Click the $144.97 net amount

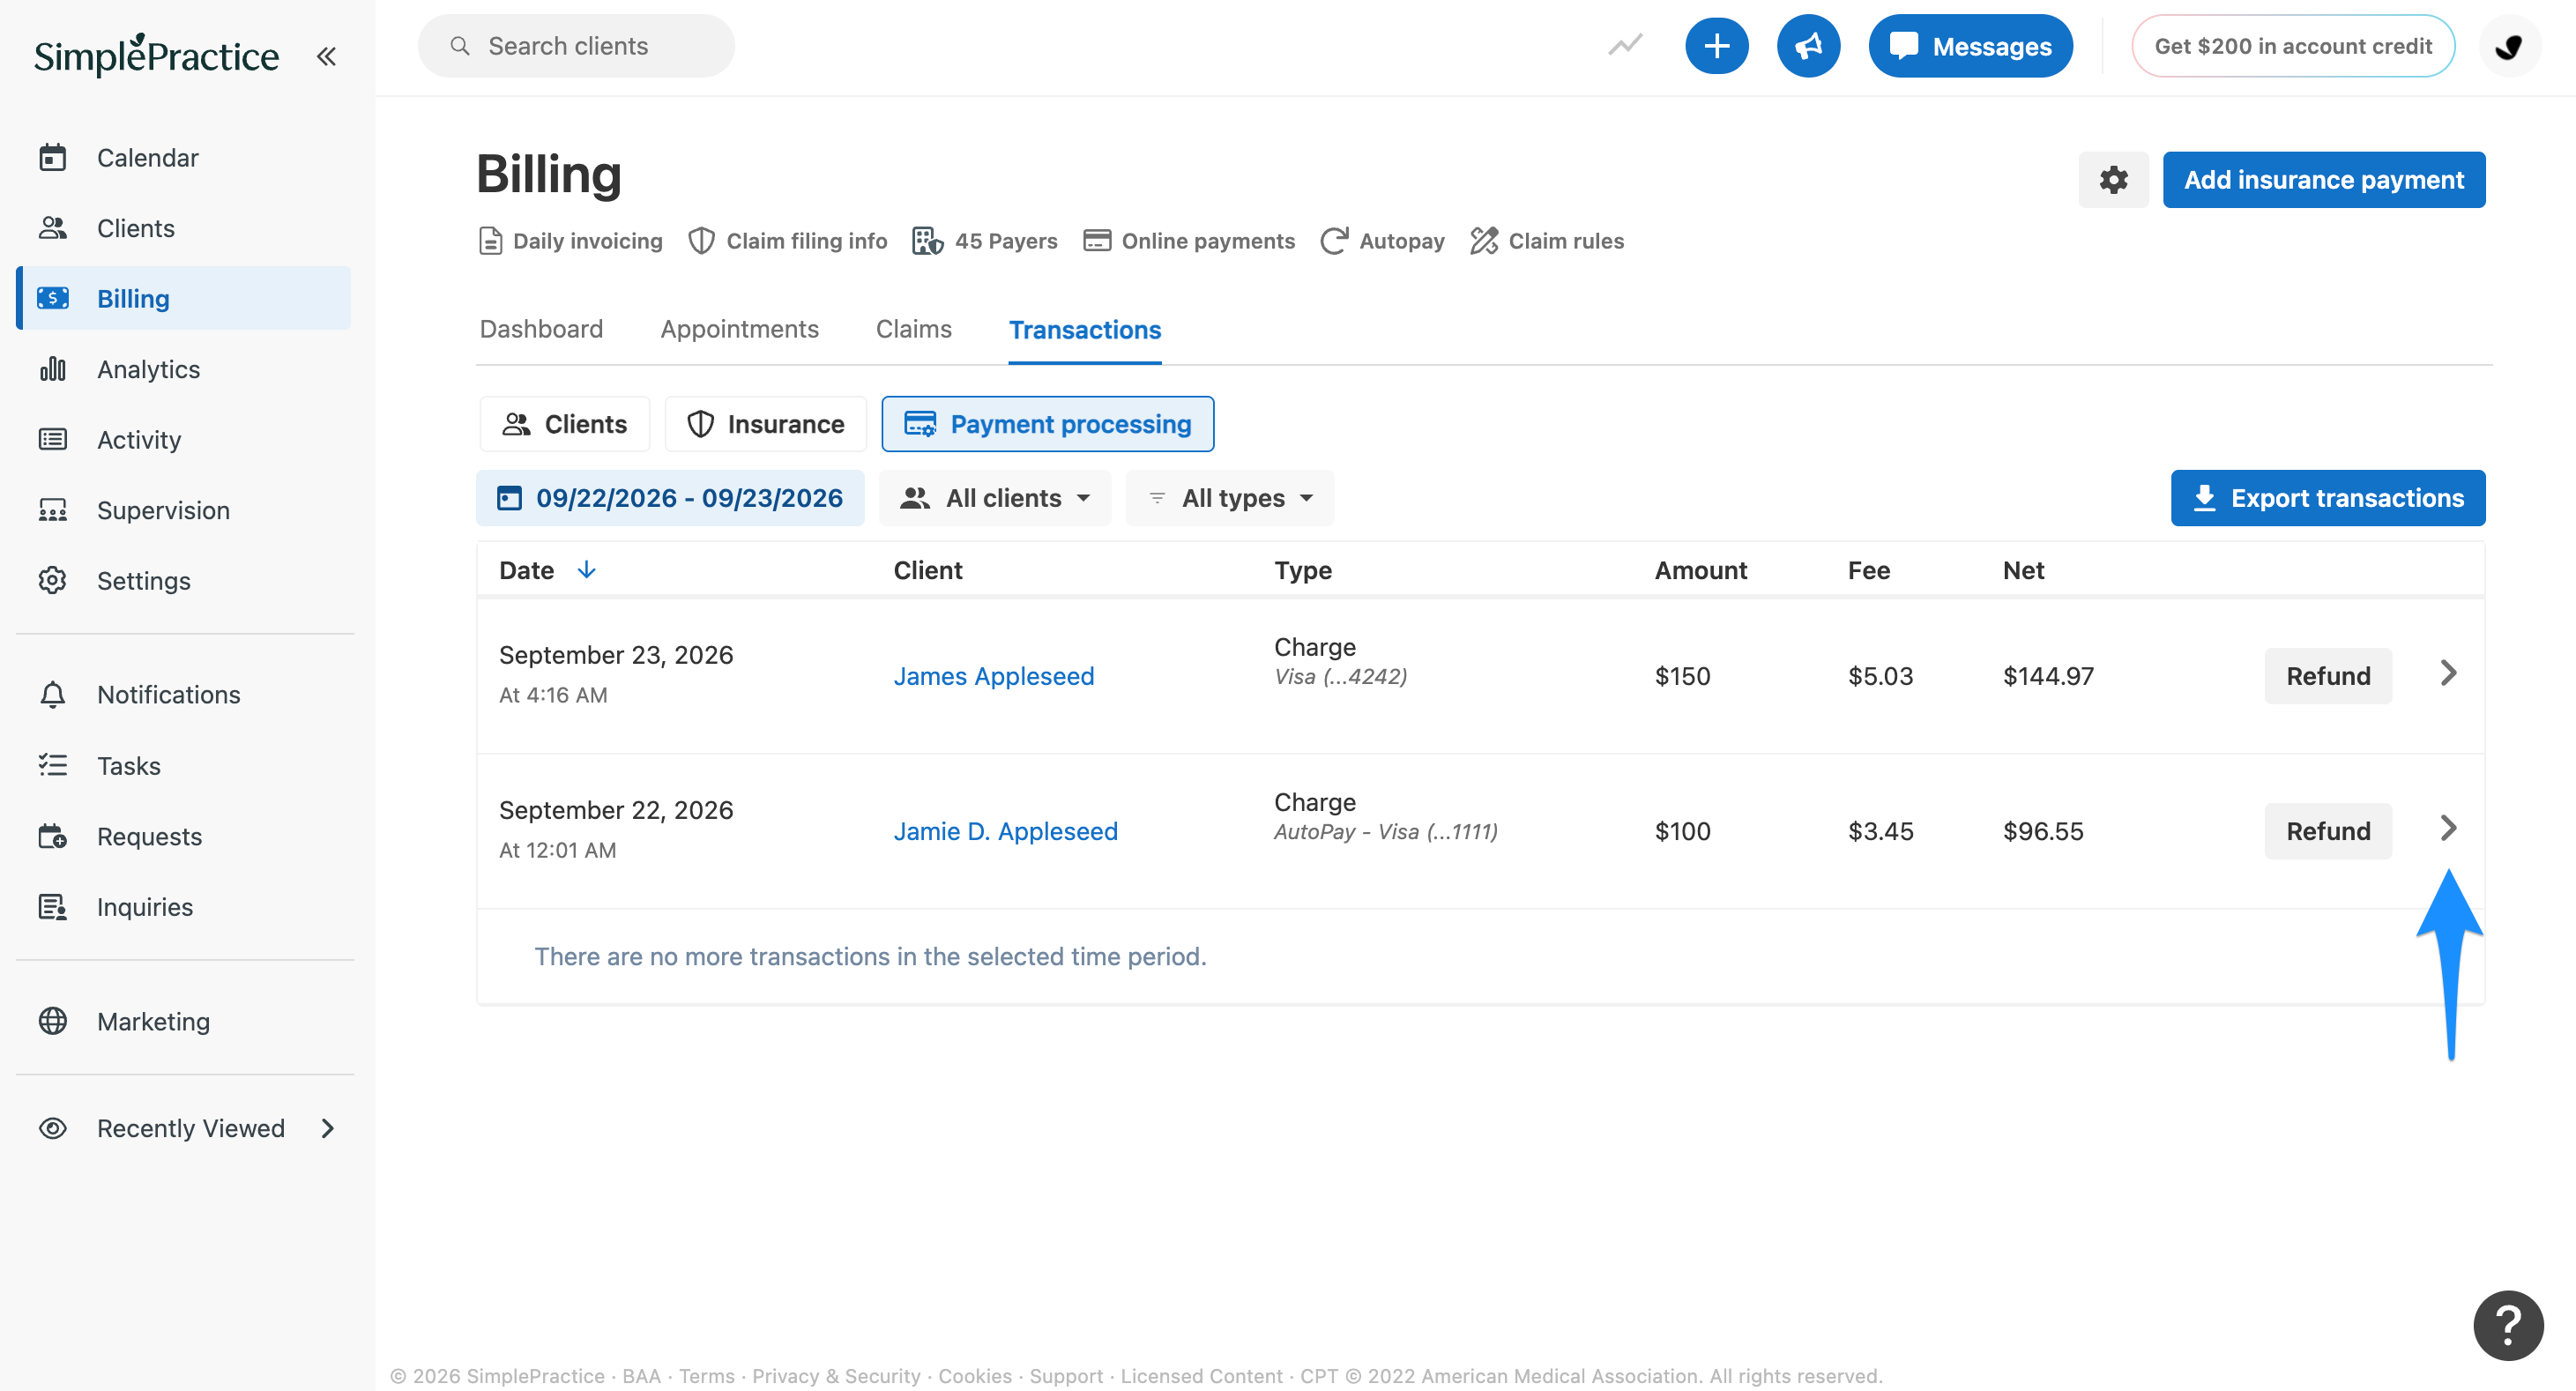point(2048,676)
